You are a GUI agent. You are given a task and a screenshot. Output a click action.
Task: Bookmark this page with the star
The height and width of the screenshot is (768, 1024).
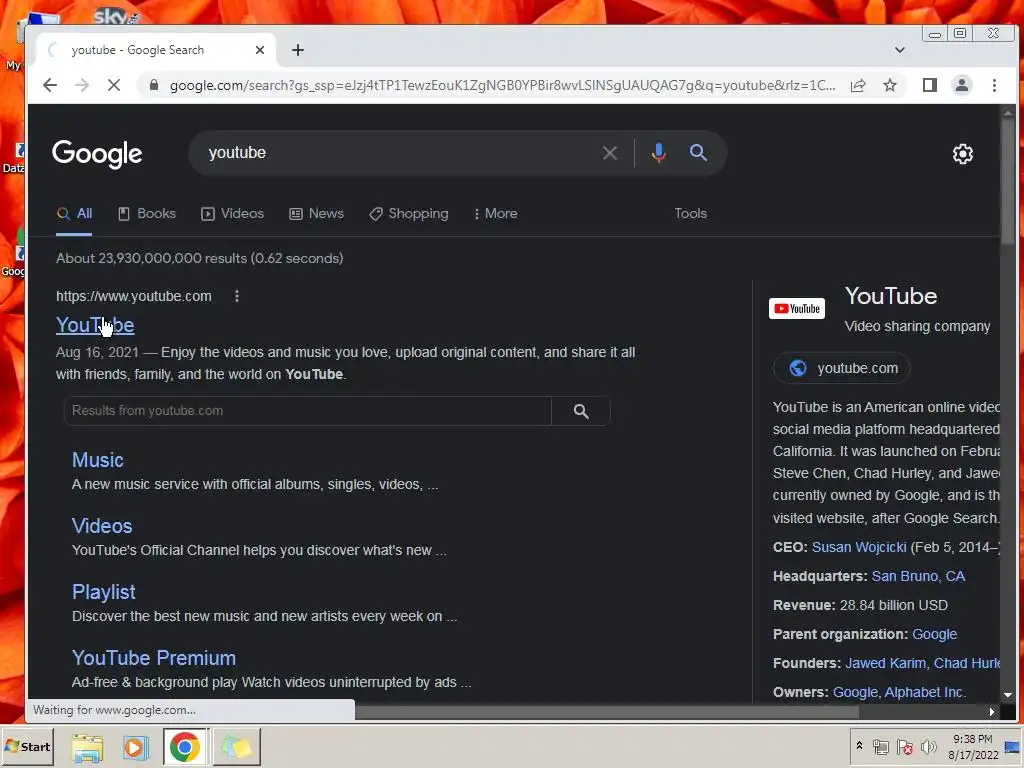pos(890,85)
